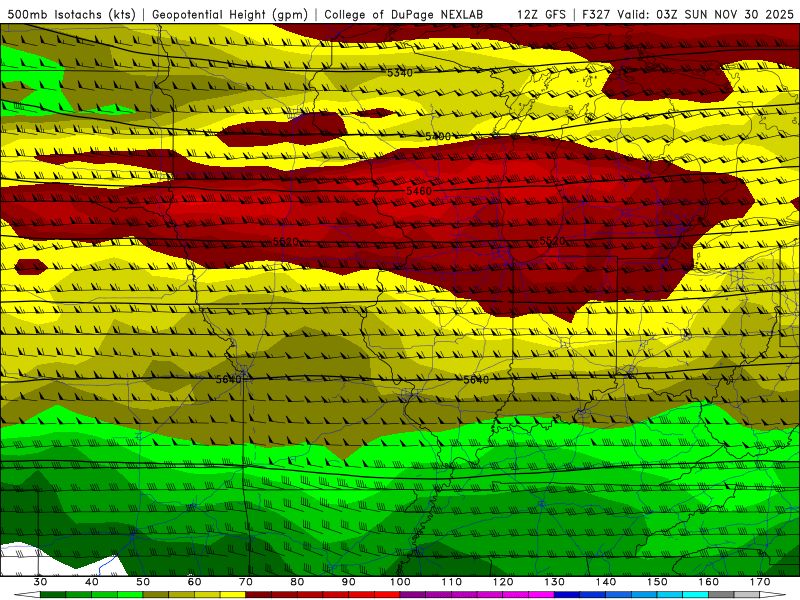Click the colorbar value 170
Screen dimensions: 800x600
pos(760,582)
